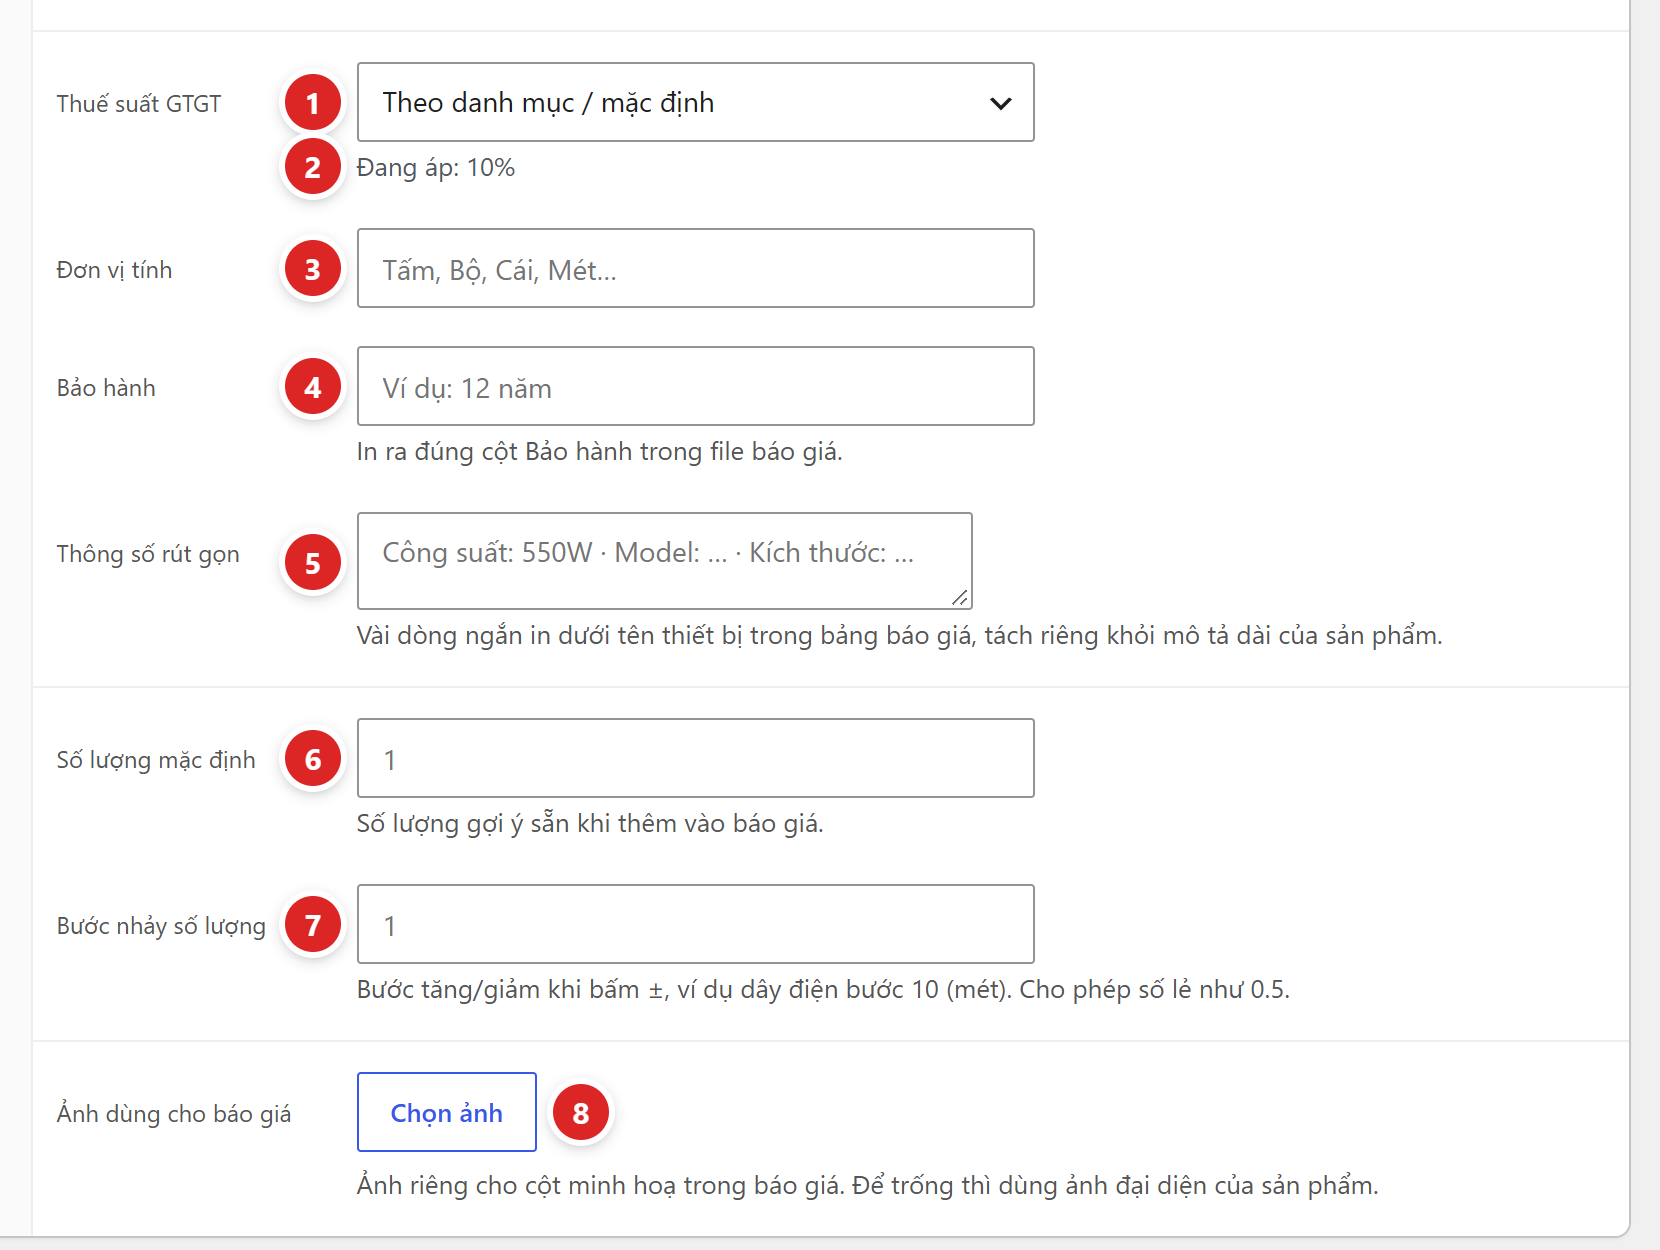Click hint 'Bước tăng/giảm khi bấm ±'
The width and height of the screenshot is (1660, 1250).
[x=823, y=990]
